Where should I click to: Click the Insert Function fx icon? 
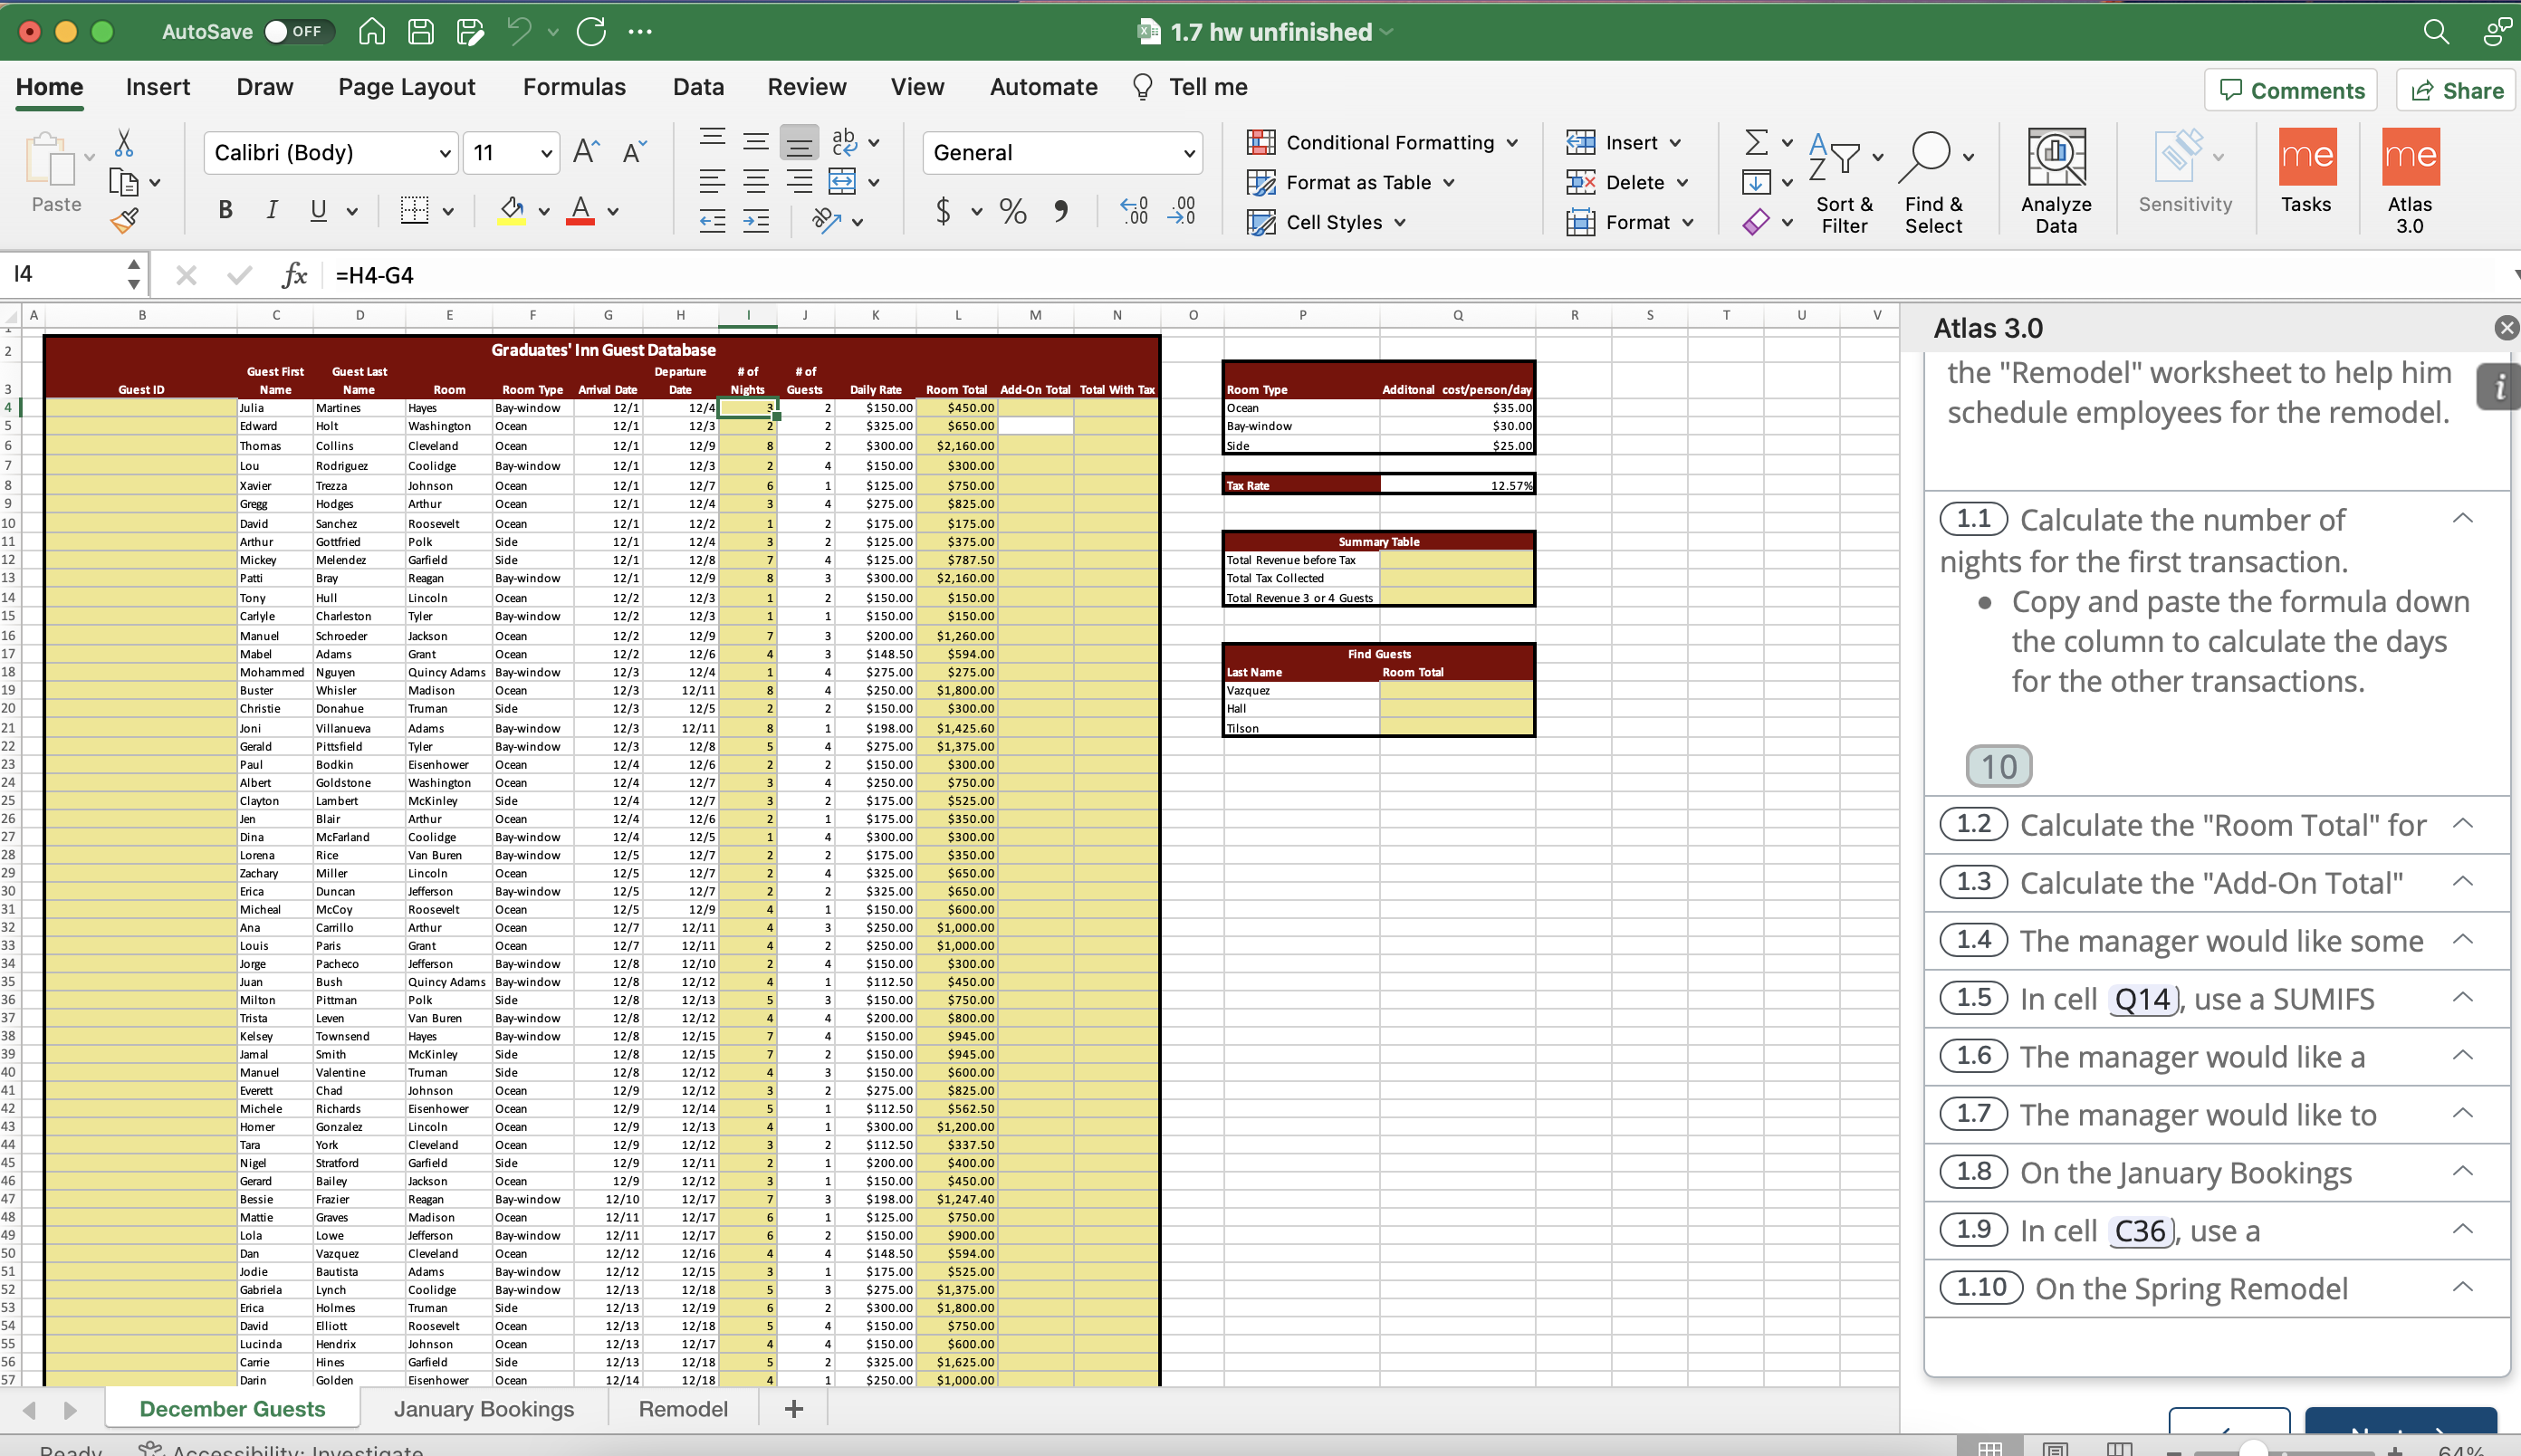(x=294, y=275)
